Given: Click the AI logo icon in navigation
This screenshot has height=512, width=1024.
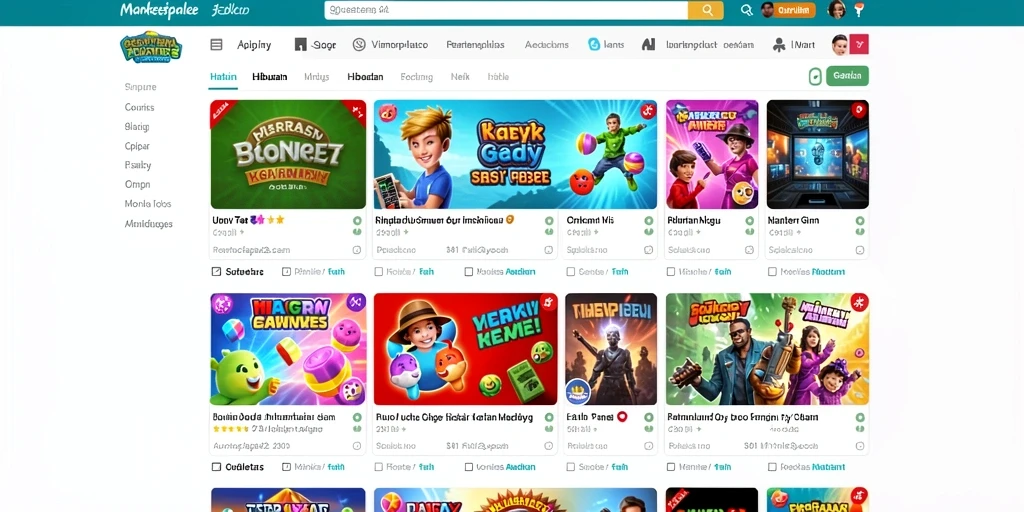Looking at the screenshot, I should click(x=648, y=44).
